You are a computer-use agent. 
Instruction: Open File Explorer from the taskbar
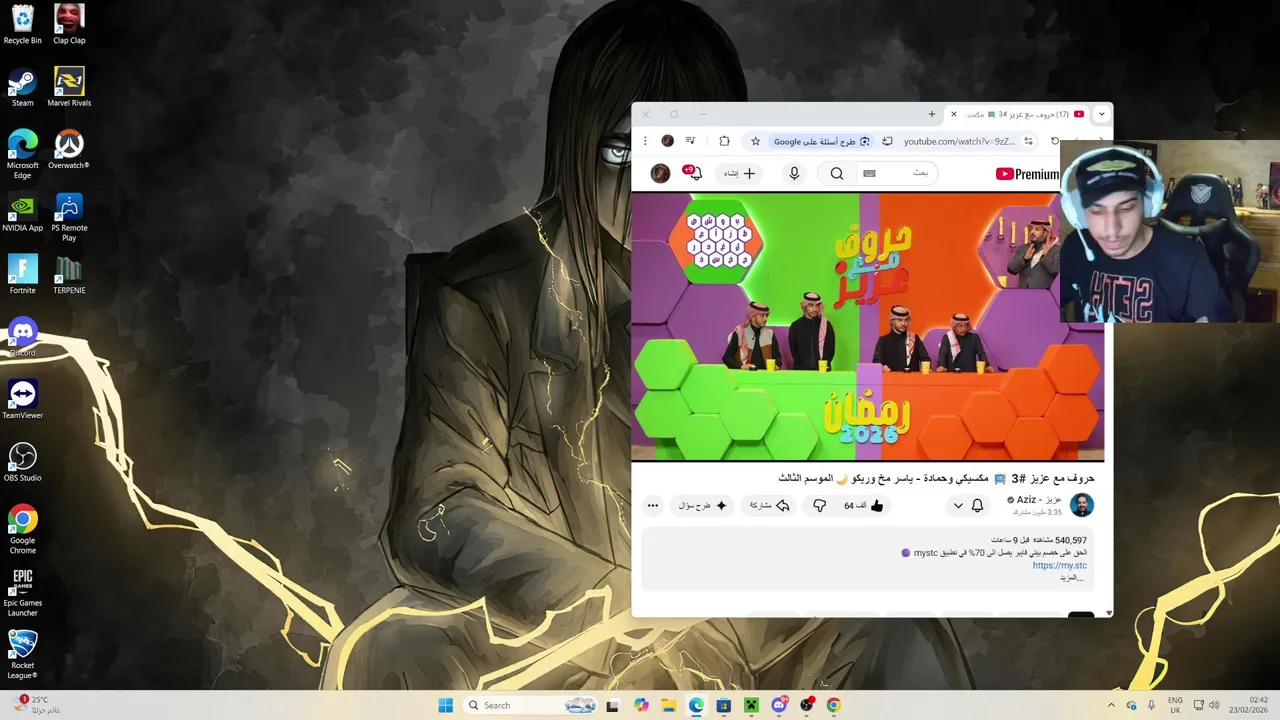pyautogui.click(x=668, y=705)
